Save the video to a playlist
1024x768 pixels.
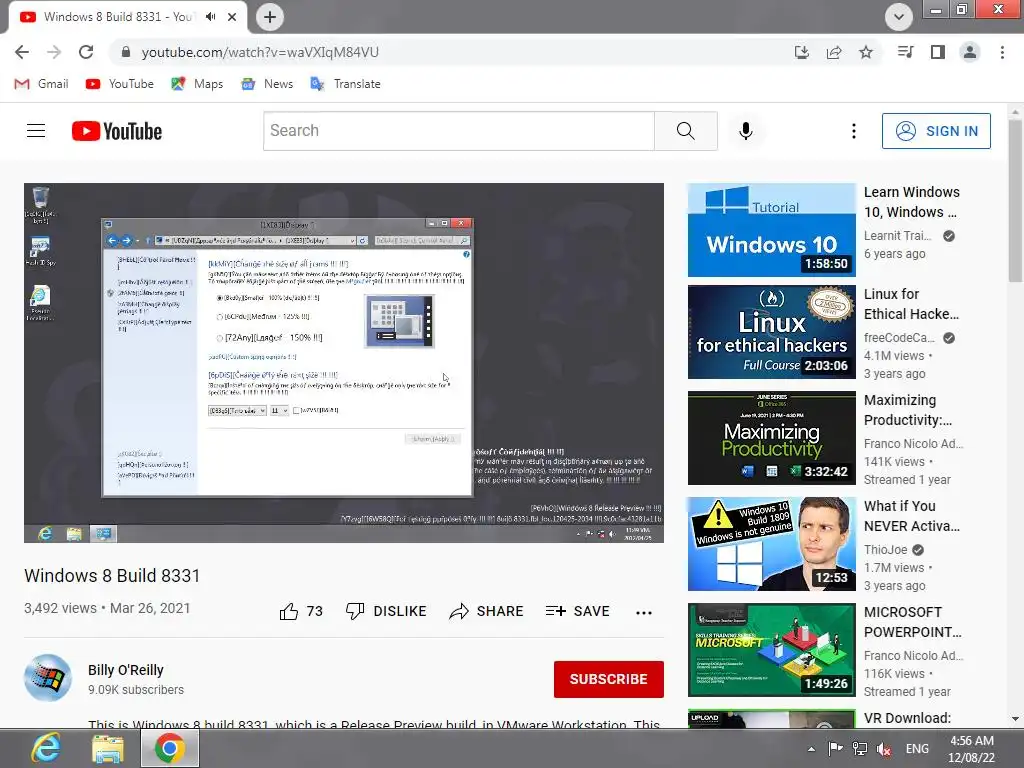(x=577, y=611)
